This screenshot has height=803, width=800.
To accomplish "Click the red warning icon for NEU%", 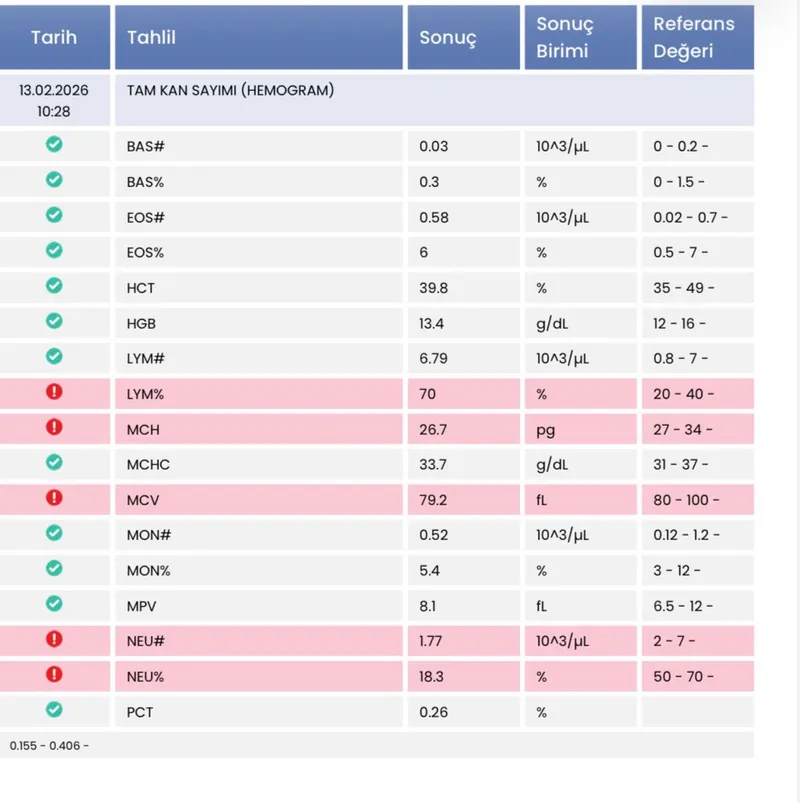I will 54,674.
